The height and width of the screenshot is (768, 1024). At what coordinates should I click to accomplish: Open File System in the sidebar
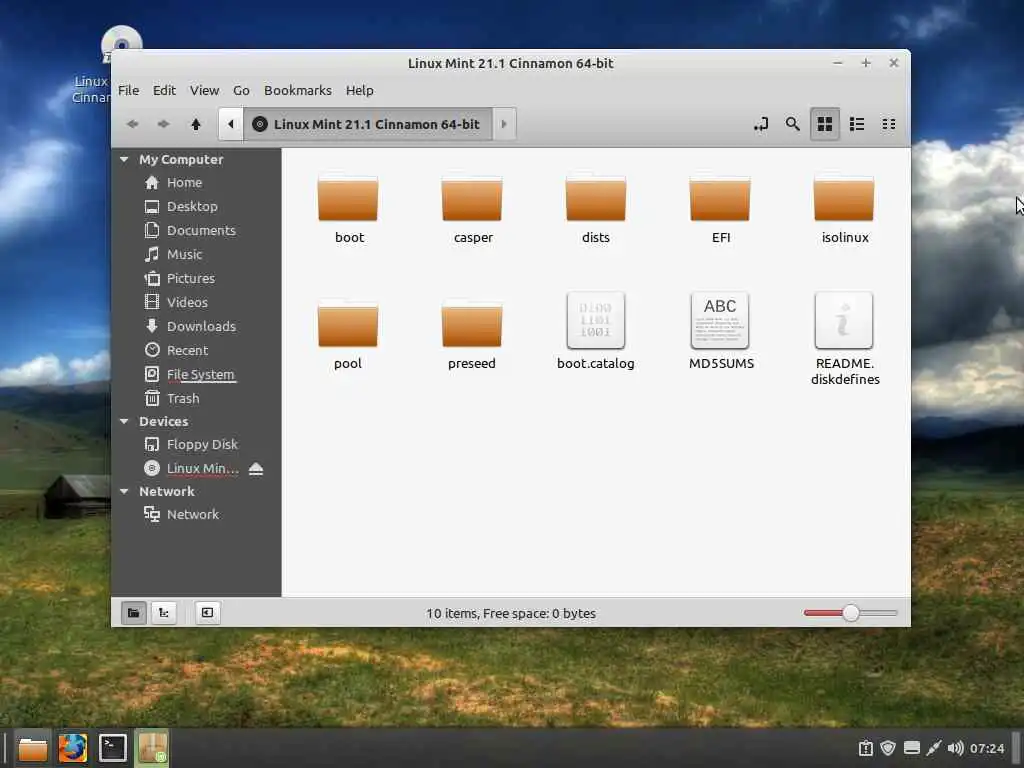tap(197, 375)
